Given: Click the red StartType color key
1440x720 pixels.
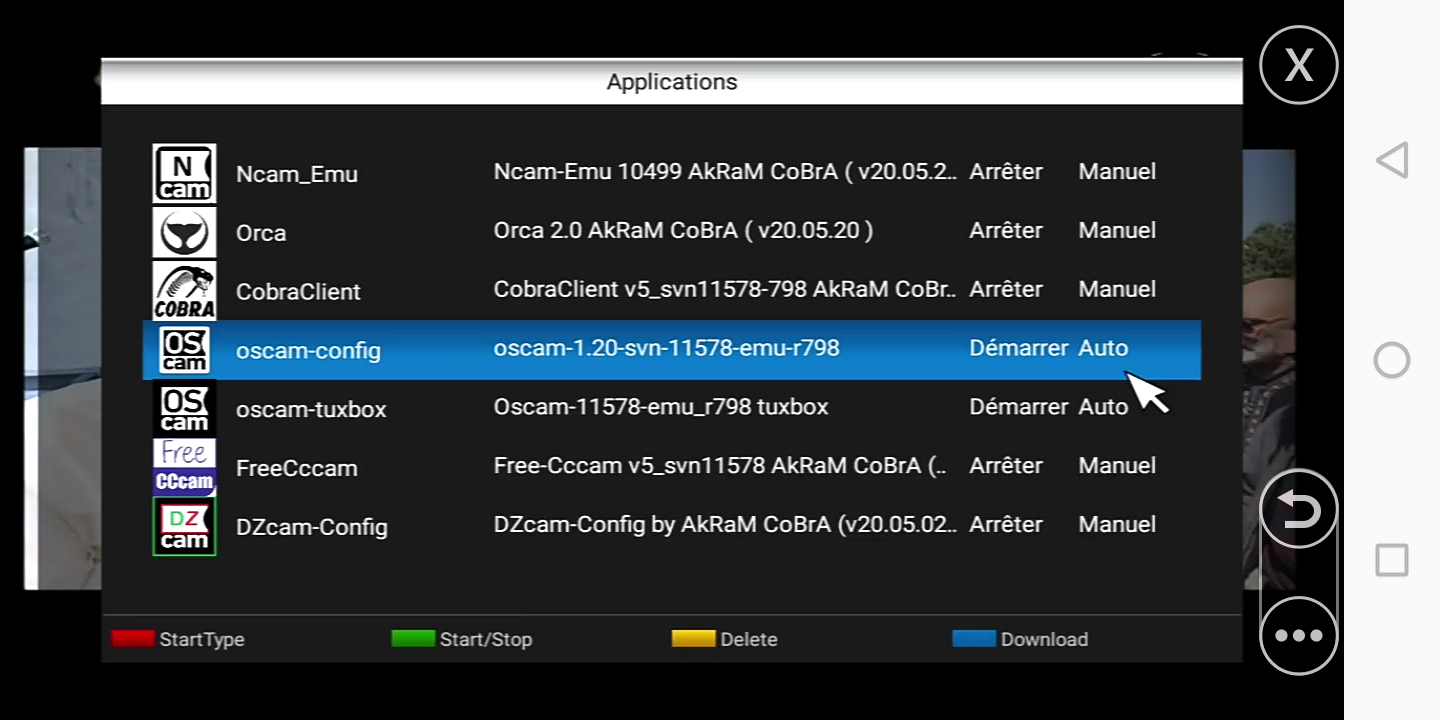Looking at the screenshot, I should (133, 639).
